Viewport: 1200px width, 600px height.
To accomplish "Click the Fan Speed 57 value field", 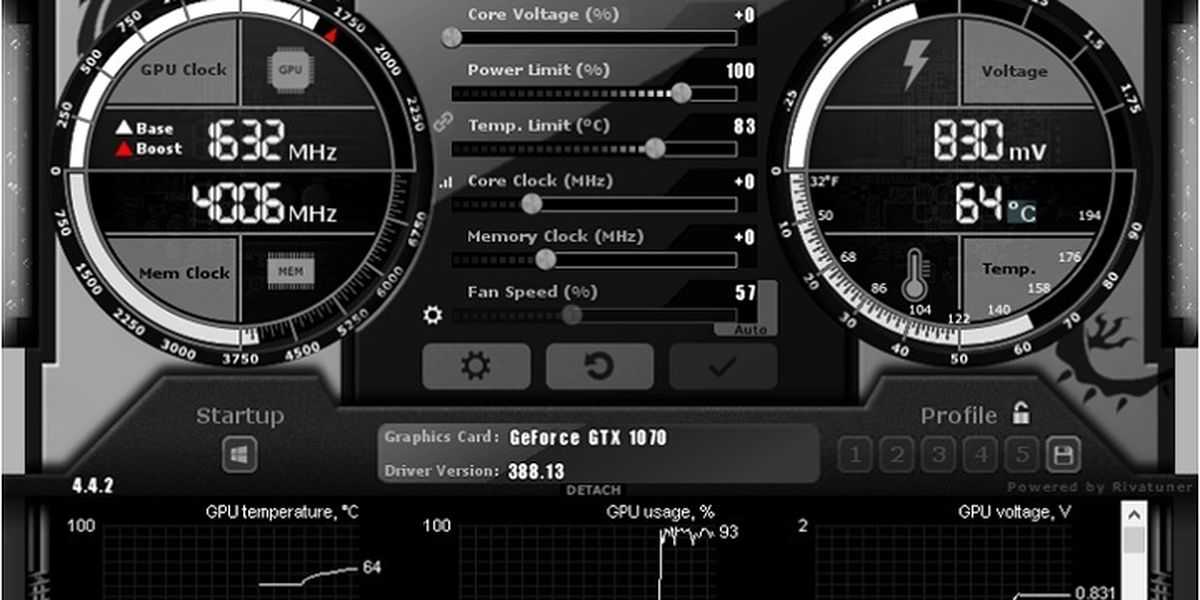I will pyautogui.click(x=745, y=293).
